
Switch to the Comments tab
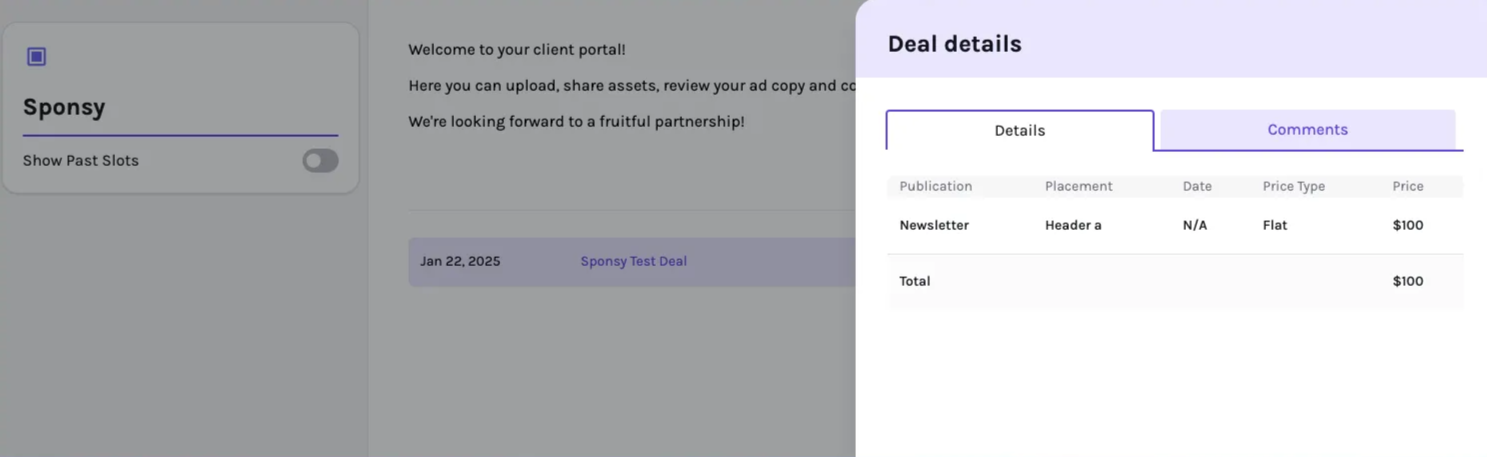(1307, 130)
